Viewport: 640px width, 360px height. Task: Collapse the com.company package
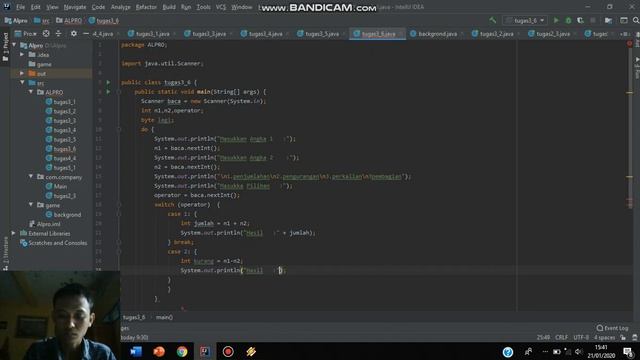tap(31, 177)
